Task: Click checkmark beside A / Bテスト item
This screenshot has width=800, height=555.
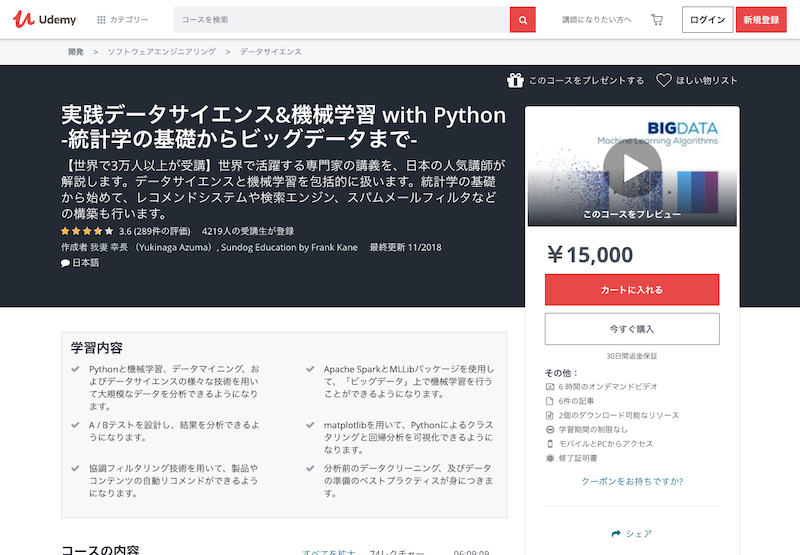Action: click(x=76, y=425)
